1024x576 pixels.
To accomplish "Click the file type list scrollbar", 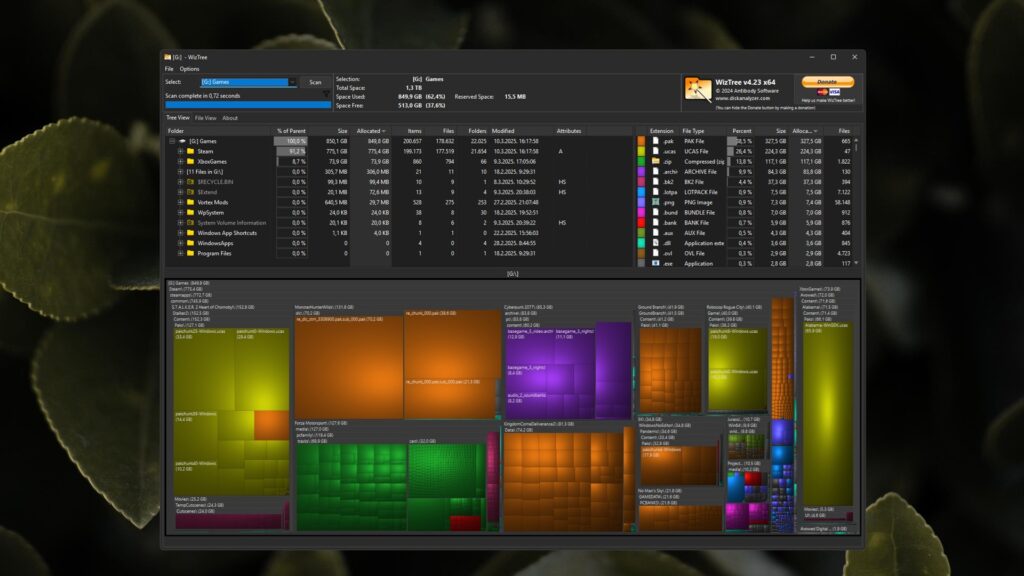I will point(856,202).
